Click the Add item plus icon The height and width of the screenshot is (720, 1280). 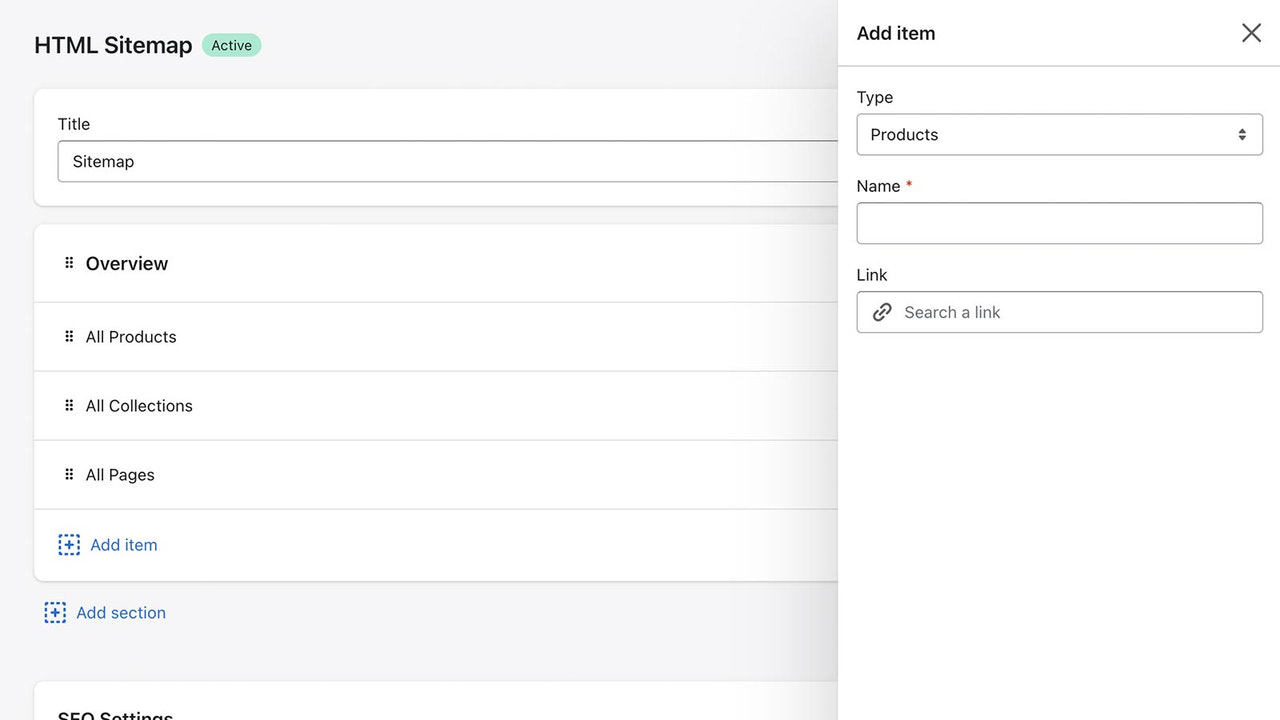coord(68,544)
